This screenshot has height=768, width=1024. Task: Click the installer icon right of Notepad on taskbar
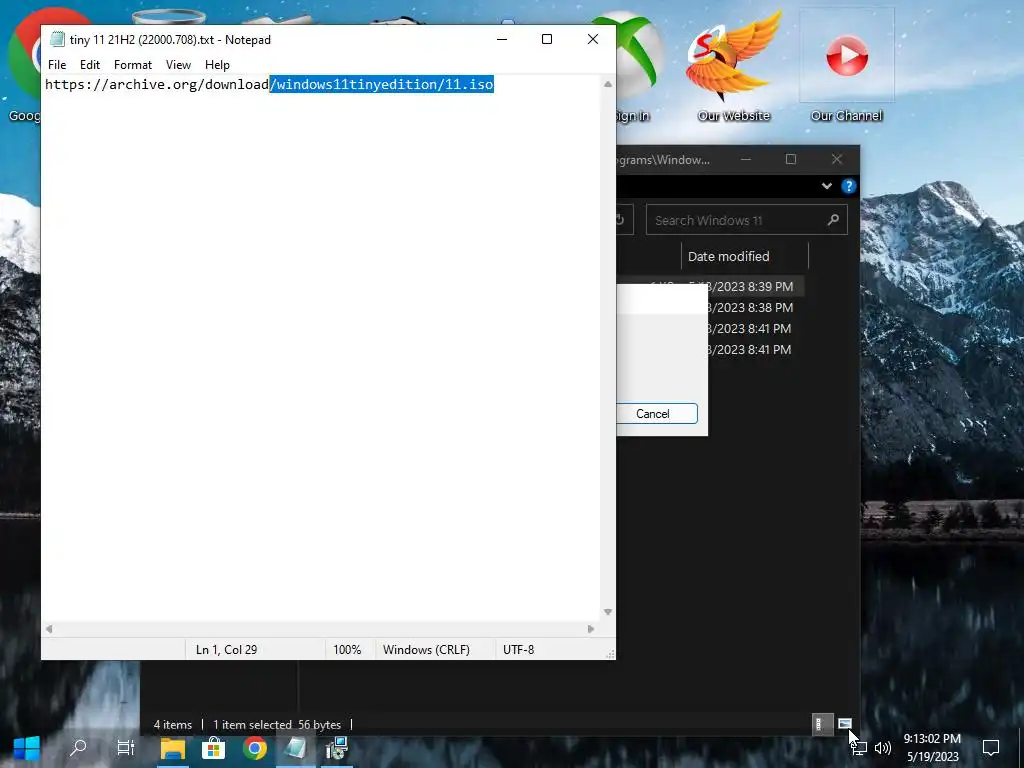336,748
